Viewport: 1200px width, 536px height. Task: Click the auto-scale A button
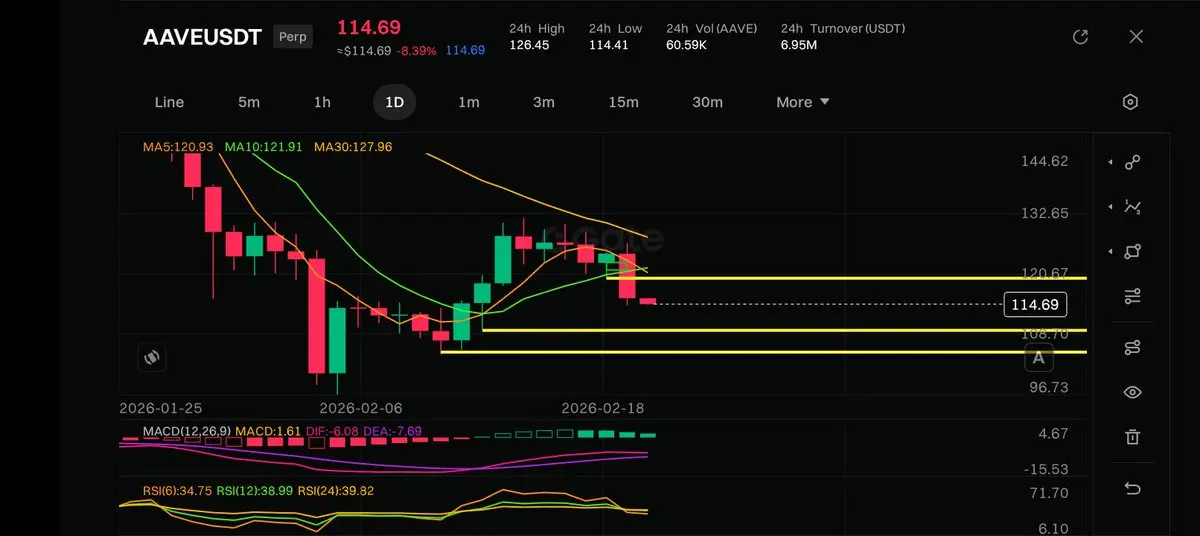(x=1039, y=358)
